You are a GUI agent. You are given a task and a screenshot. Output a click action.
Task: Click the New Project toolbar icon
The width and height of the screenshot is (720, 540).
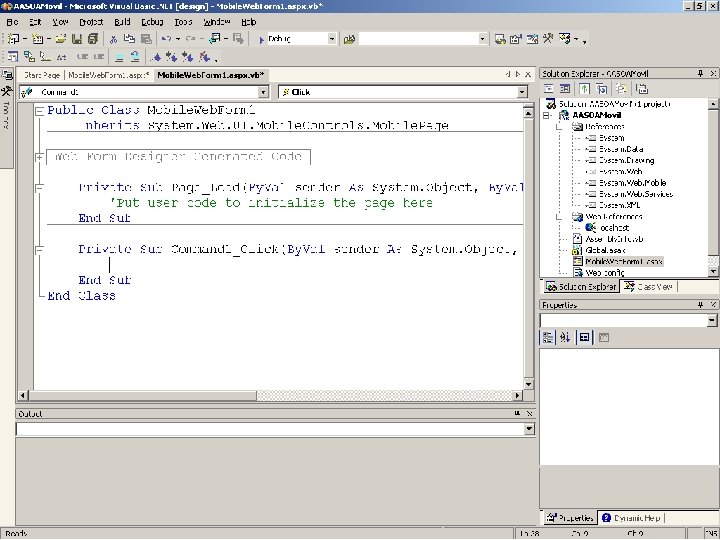tap(13, 39)
